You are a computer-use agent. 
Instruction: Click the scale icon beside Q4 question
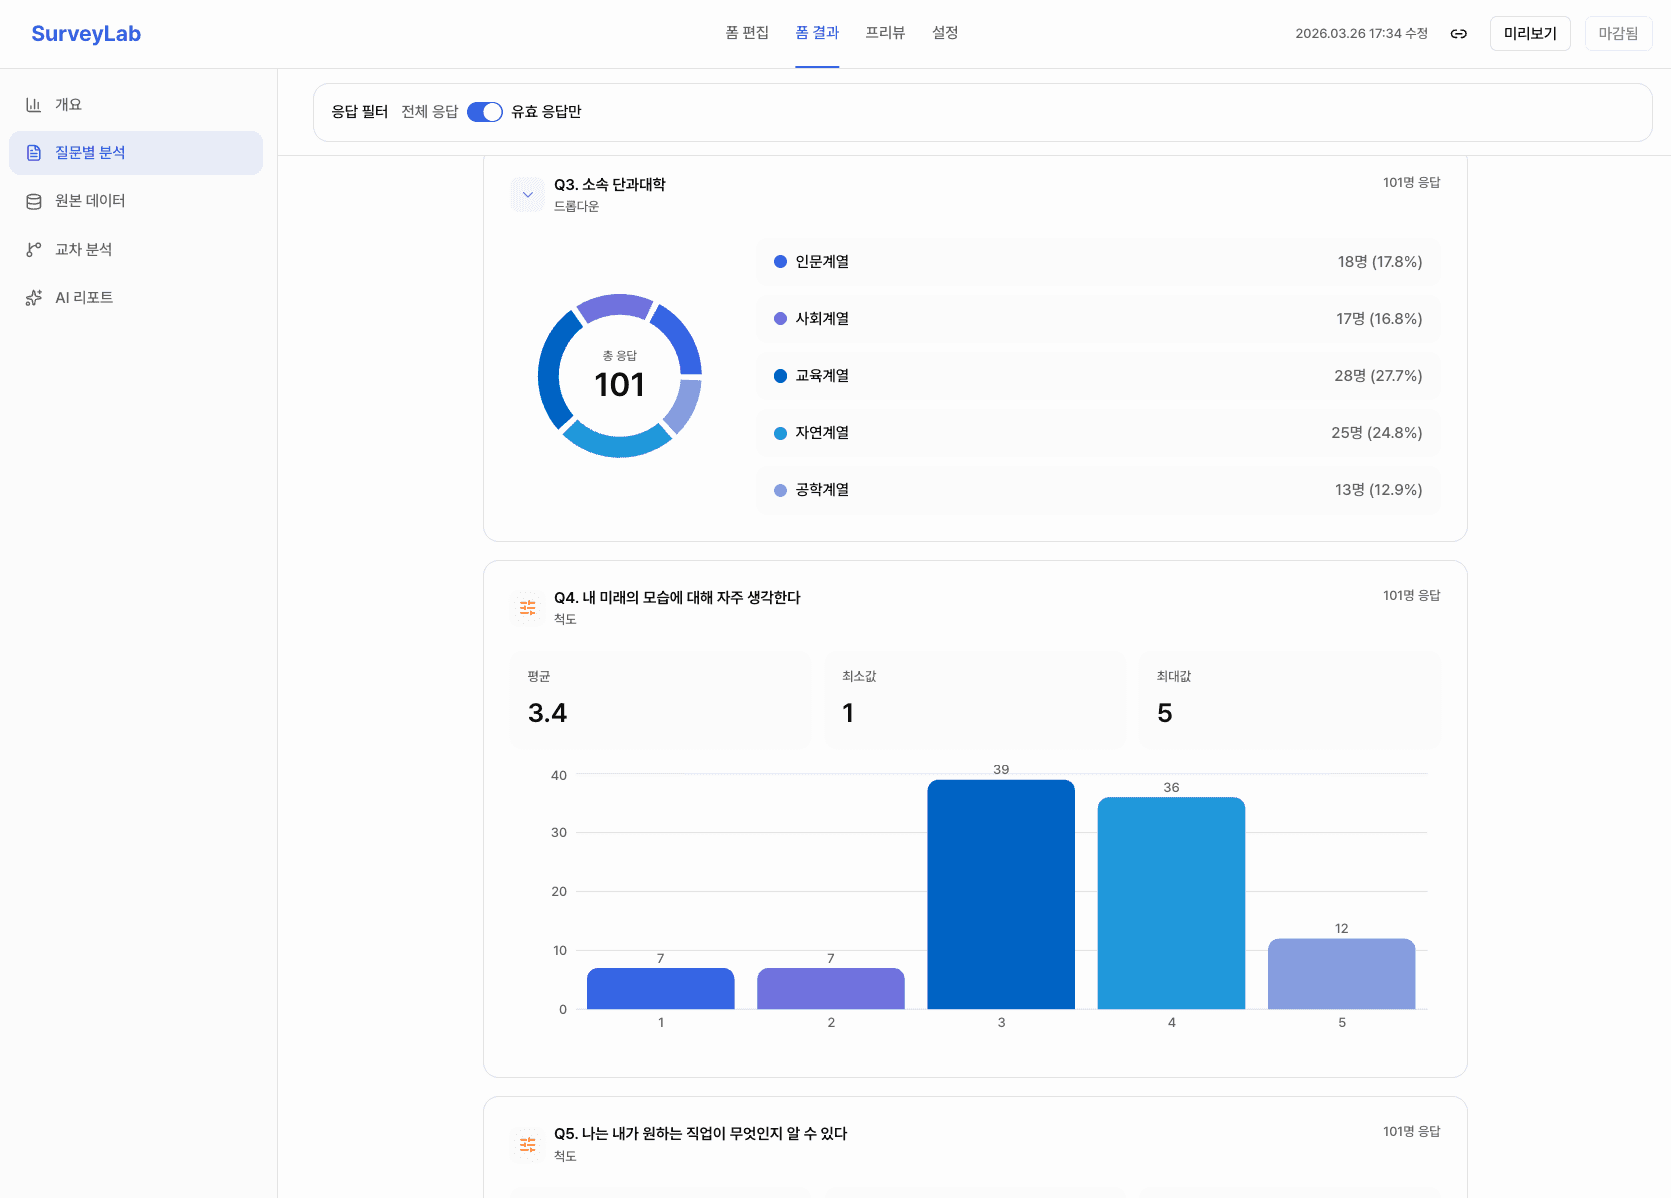(x=527, y=607)
